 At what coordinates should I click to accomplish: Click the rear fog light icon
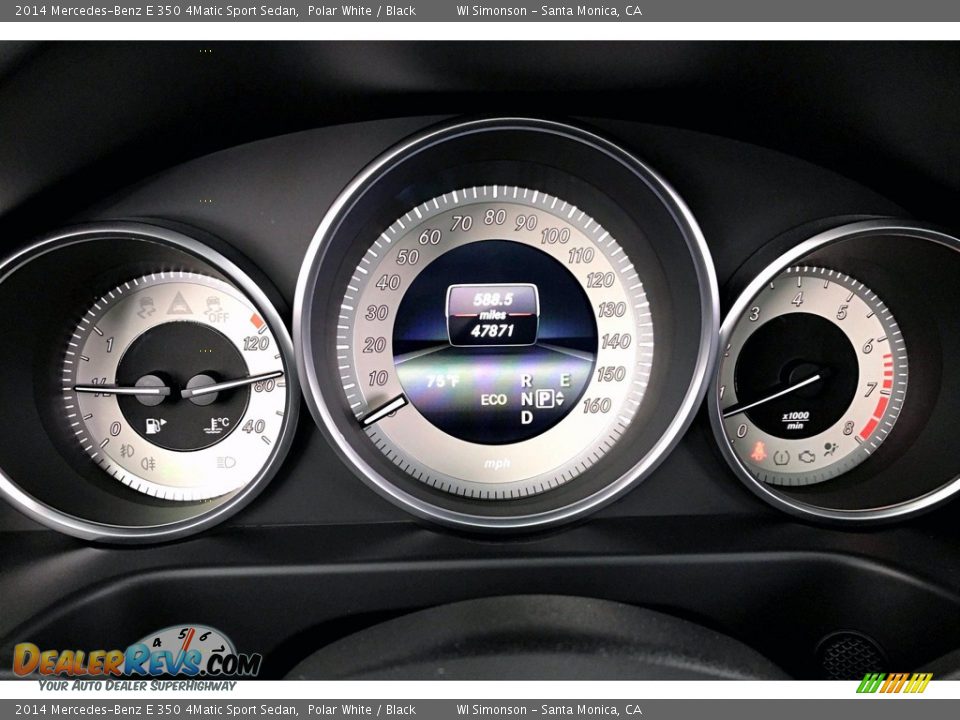point(148,463)
